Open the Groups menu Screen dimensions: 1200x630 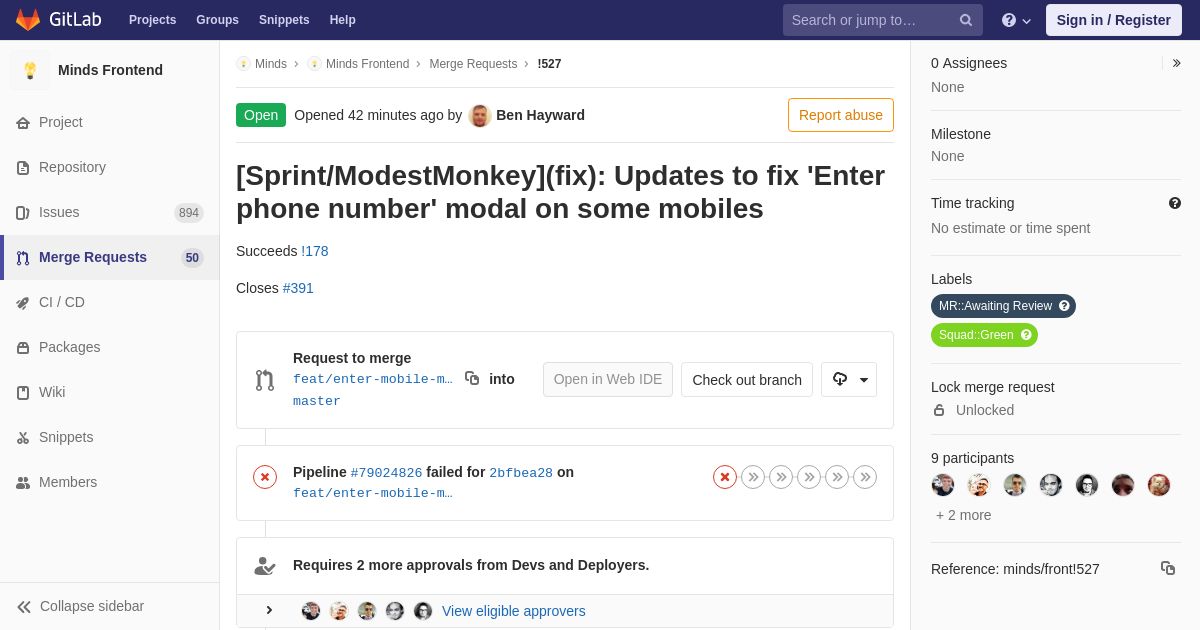(217, 20)
